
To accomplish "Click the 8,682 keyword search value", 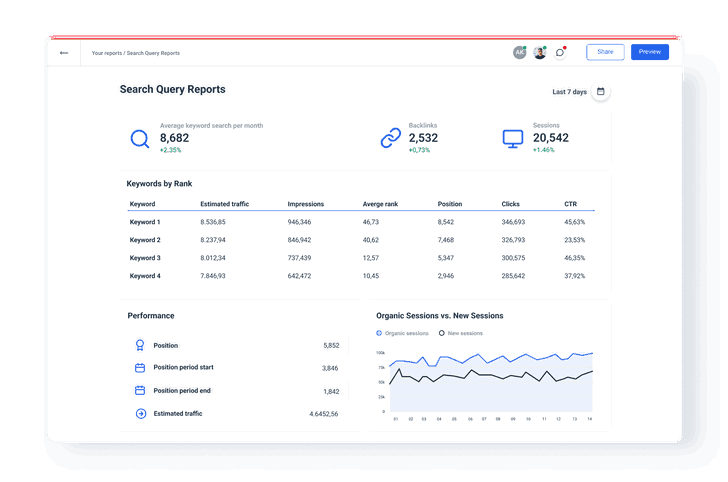I will tap(174, 138).
